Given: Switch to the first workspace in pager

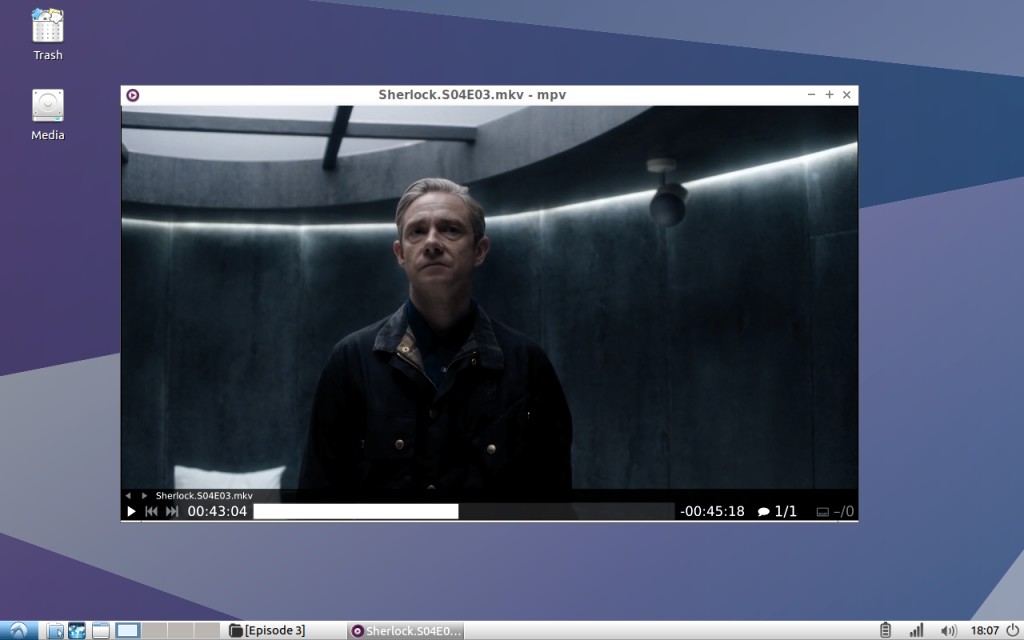Looking at the screenshot, I should [x=128, y=630].
